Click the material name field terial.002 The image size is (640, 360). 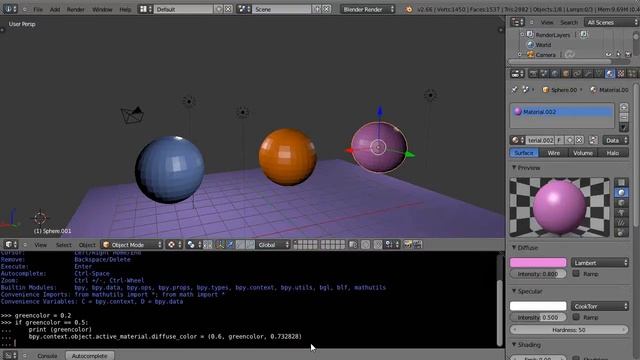[x=540, y=140]
